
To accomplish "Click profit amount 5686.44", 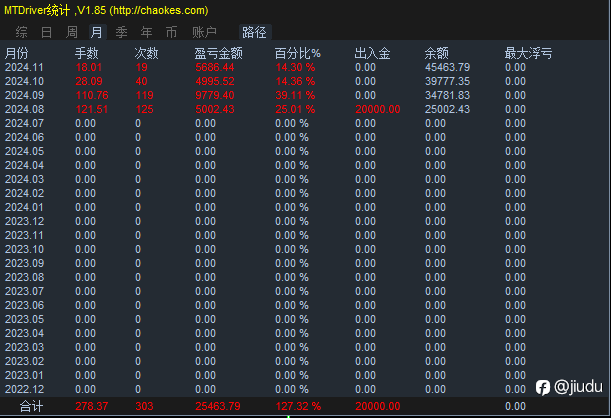I will 215,67.
